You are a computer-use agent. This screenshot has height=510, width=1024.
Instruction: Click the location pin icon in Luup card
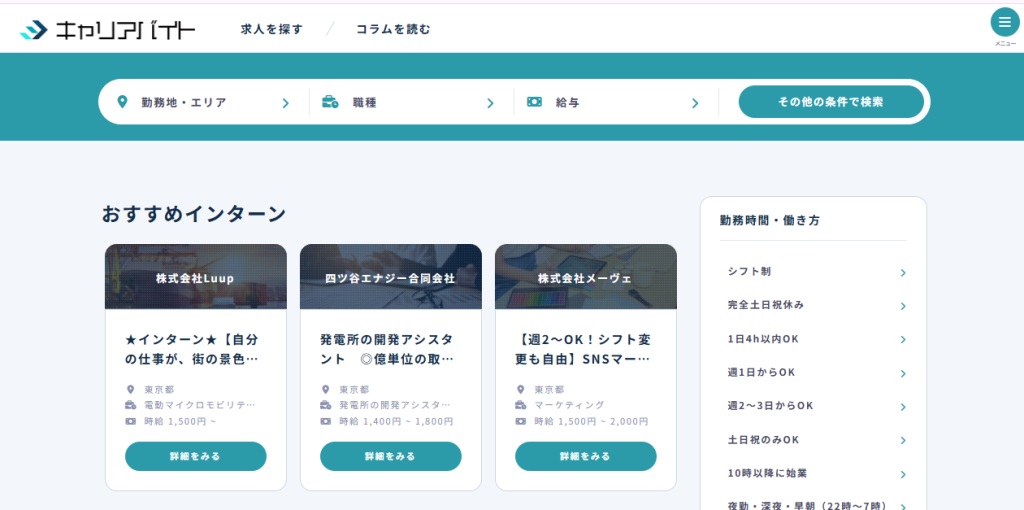pyautogui.click(x=130, y=389)
